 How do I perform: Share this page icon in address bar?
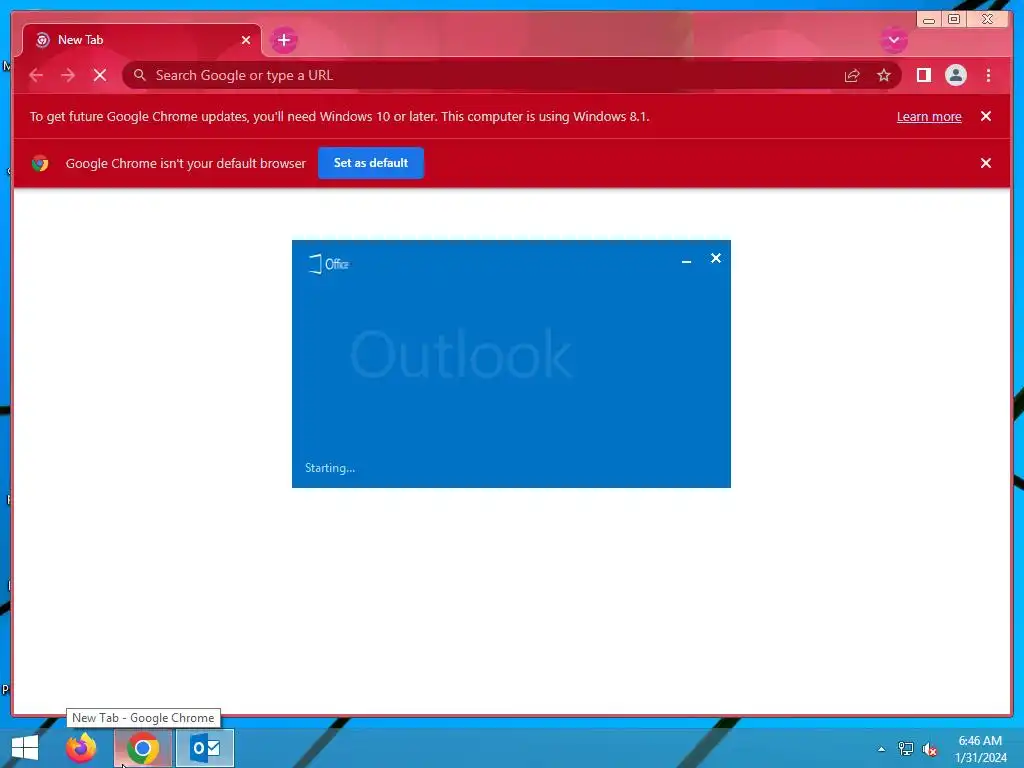coord(852,75)
